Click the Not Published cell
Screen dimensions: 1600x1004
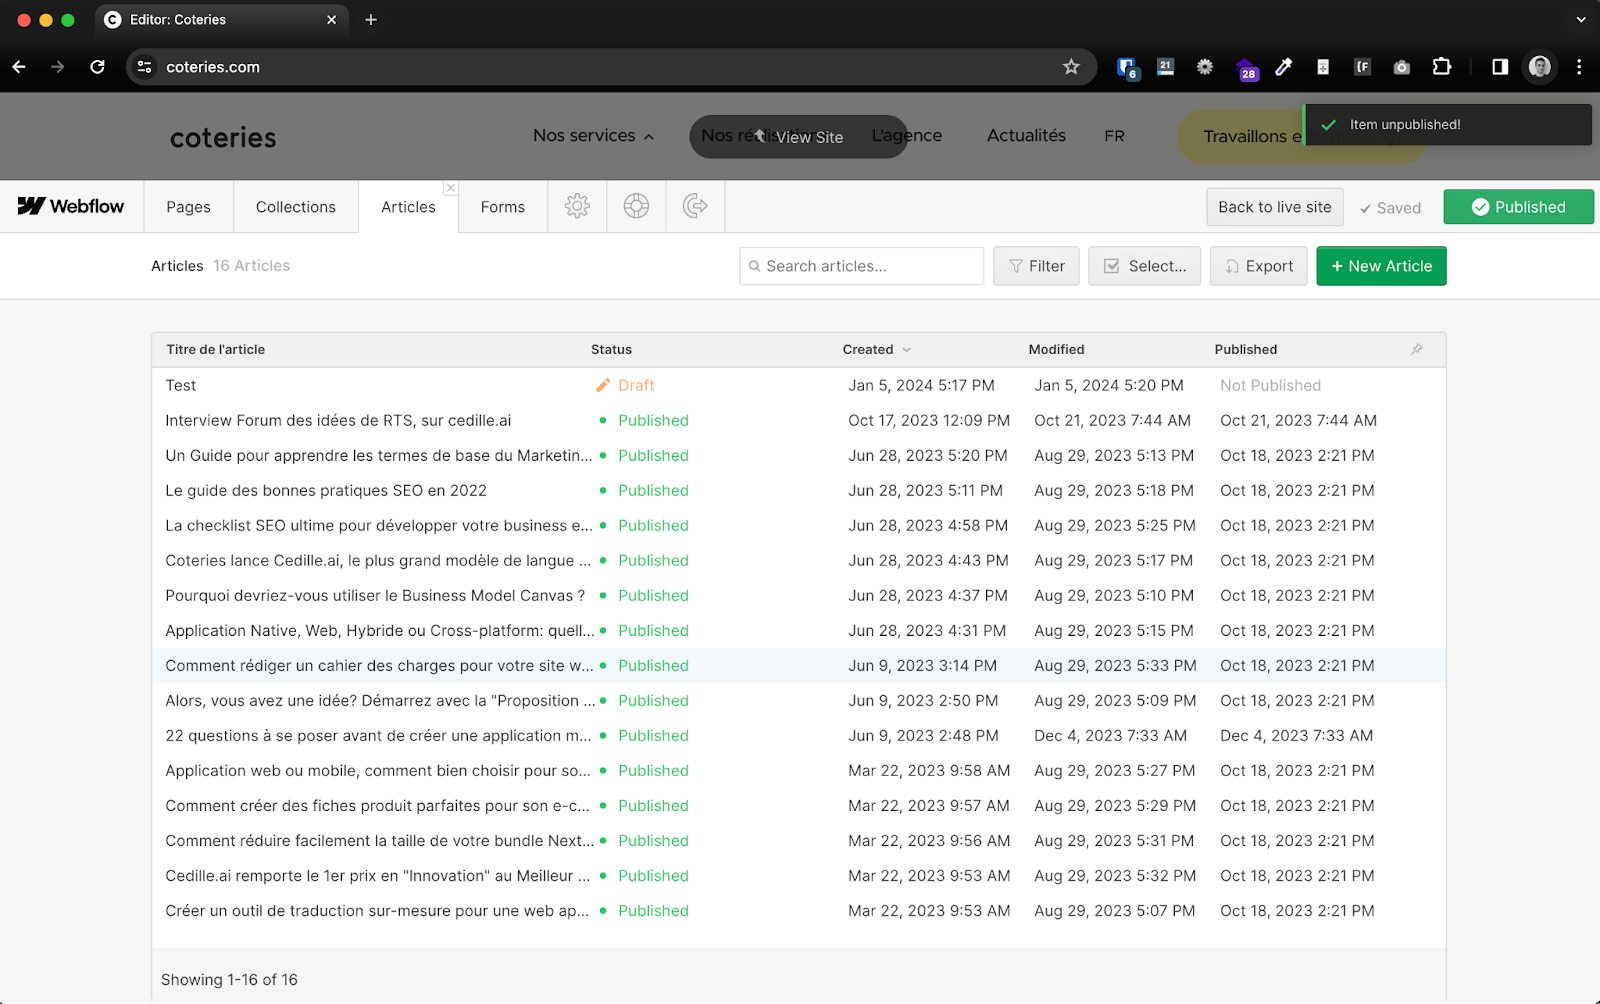(x=1270, y=385)
